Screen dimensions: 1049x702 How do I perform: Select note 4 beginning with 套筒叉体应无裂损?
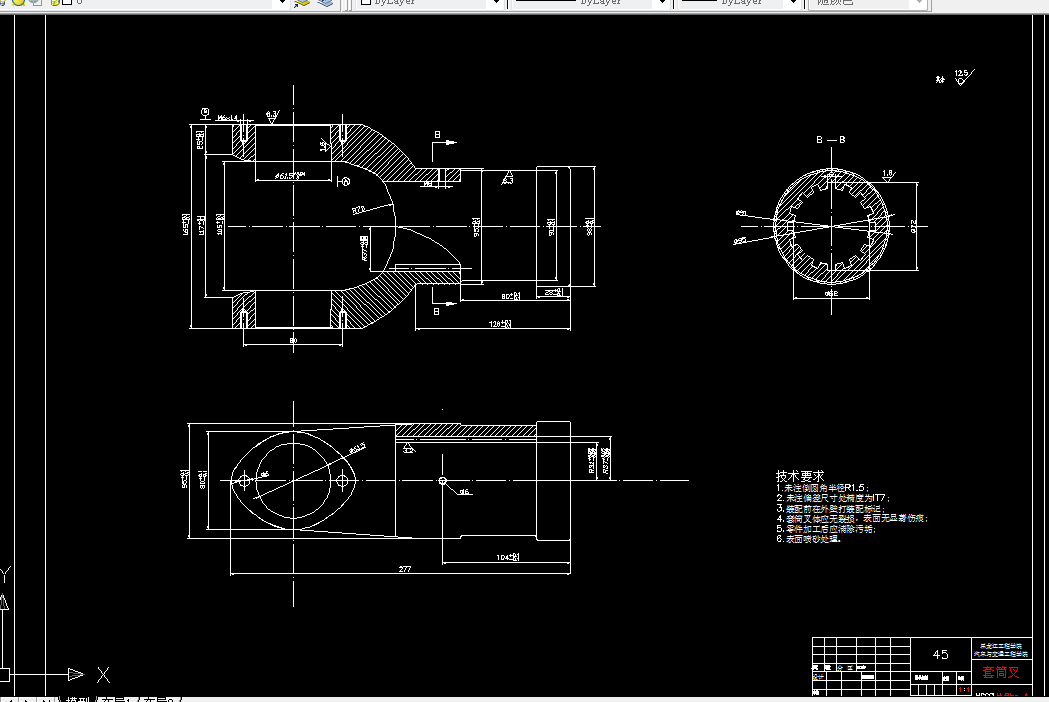pyautogui.click(x=852, y=518)
